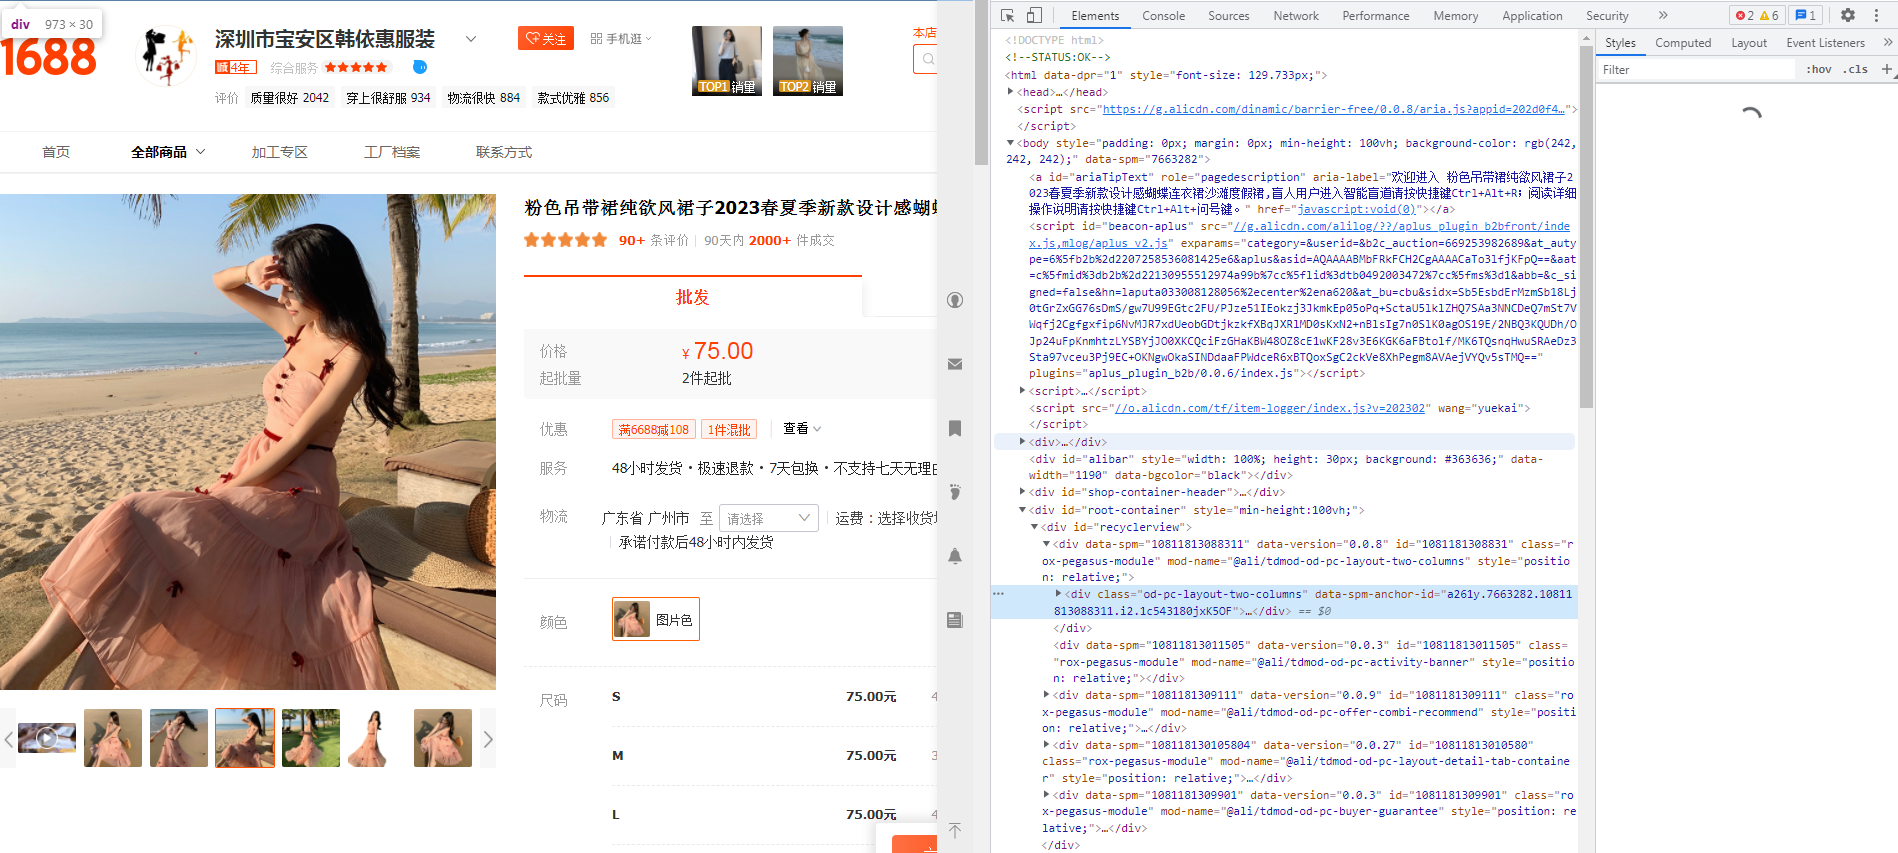Show next product thumbnails arrow
This screenshot has height=853, width=1898.
click(x=488, y=739)
